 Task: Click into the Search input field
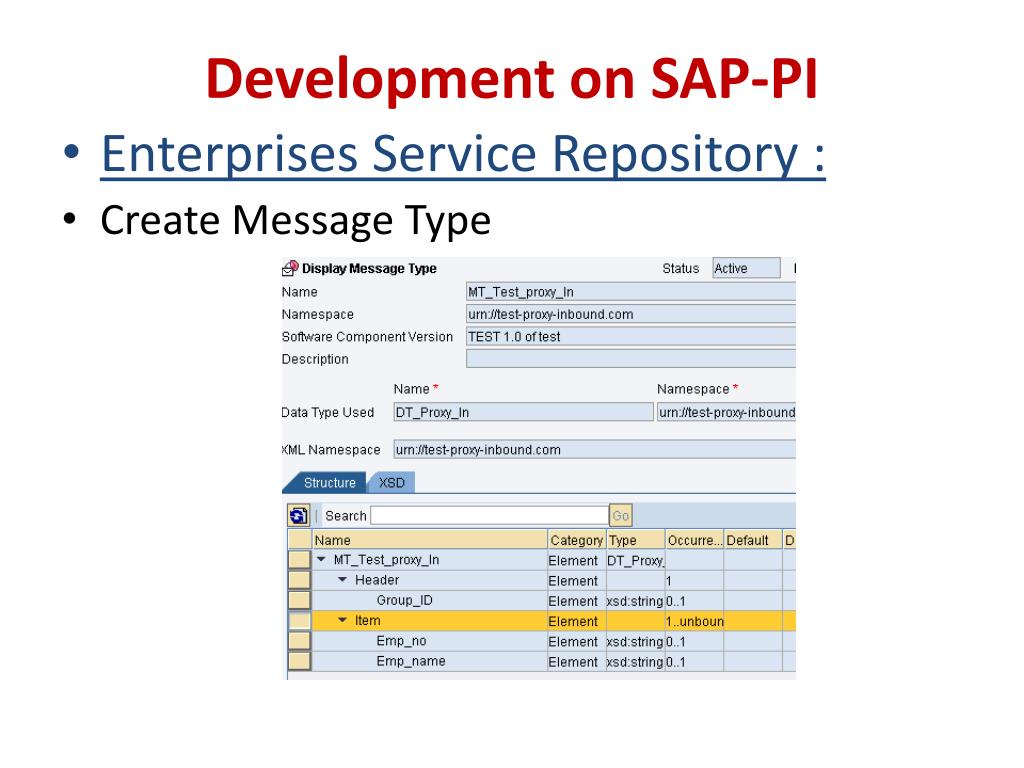point(489,516)
